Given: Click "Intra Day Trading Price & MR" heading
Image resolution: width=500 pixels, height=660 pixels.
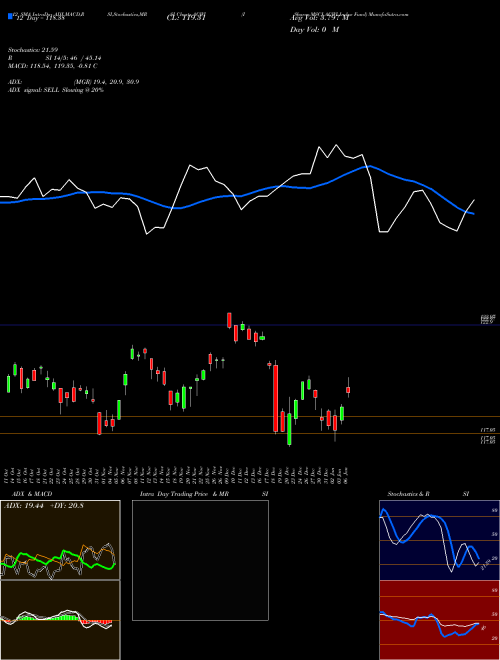Looking at the screenshot, I should [x=184, y=494].
